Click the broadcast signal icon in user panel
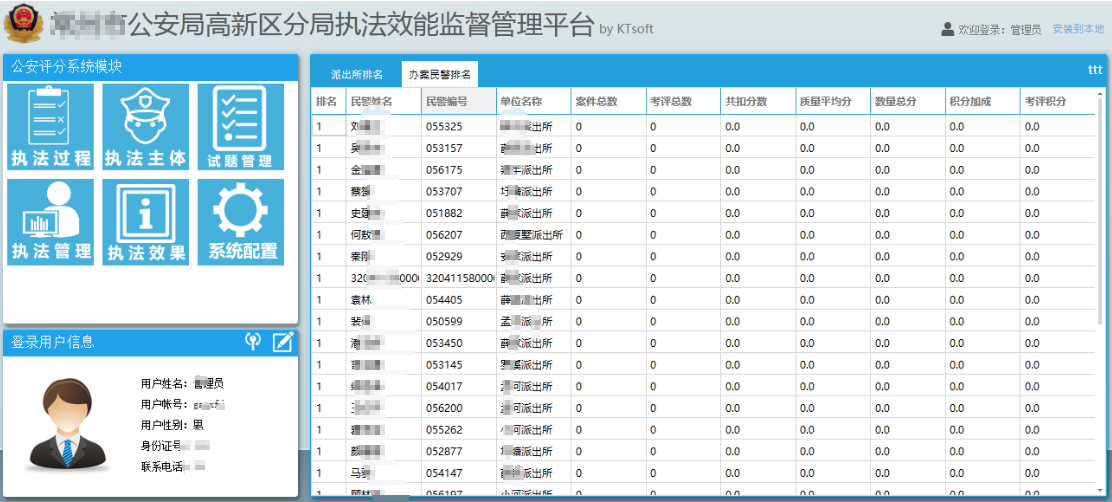The image size is (1112, 502). pyautogui.click(x=254, y=342)
